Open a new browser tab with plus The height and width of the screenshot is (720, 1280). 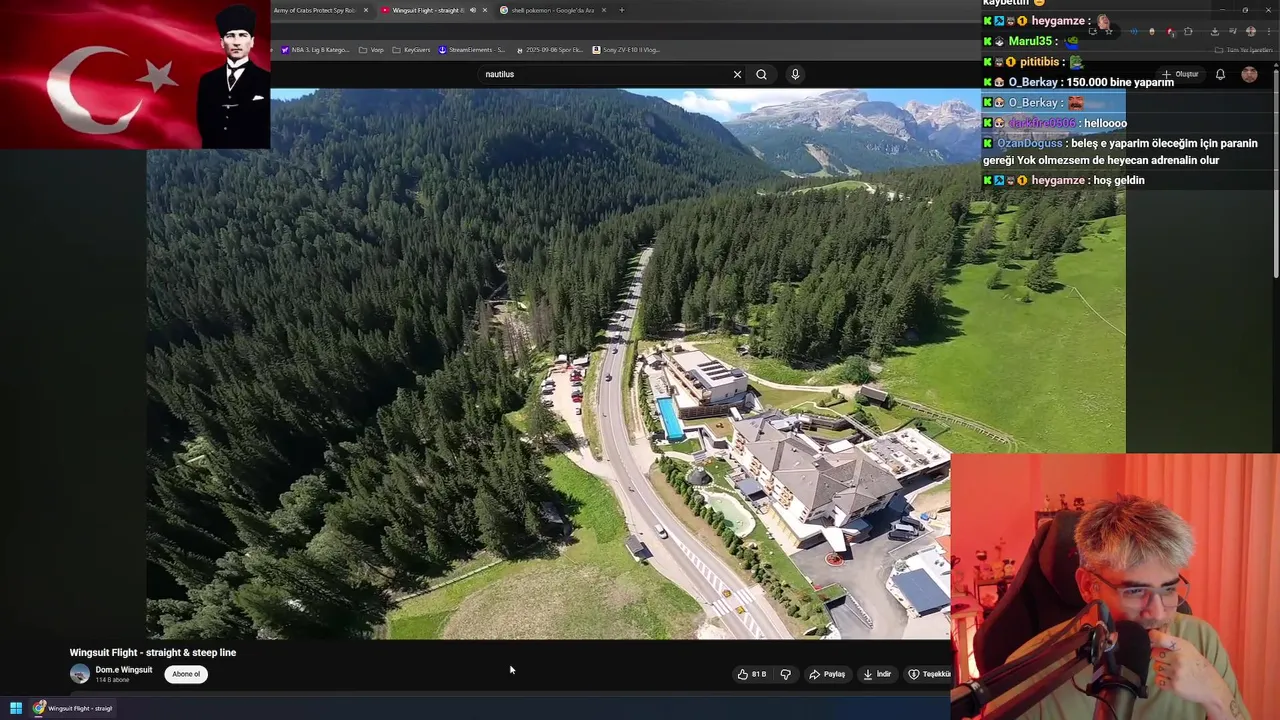point(621,10)
